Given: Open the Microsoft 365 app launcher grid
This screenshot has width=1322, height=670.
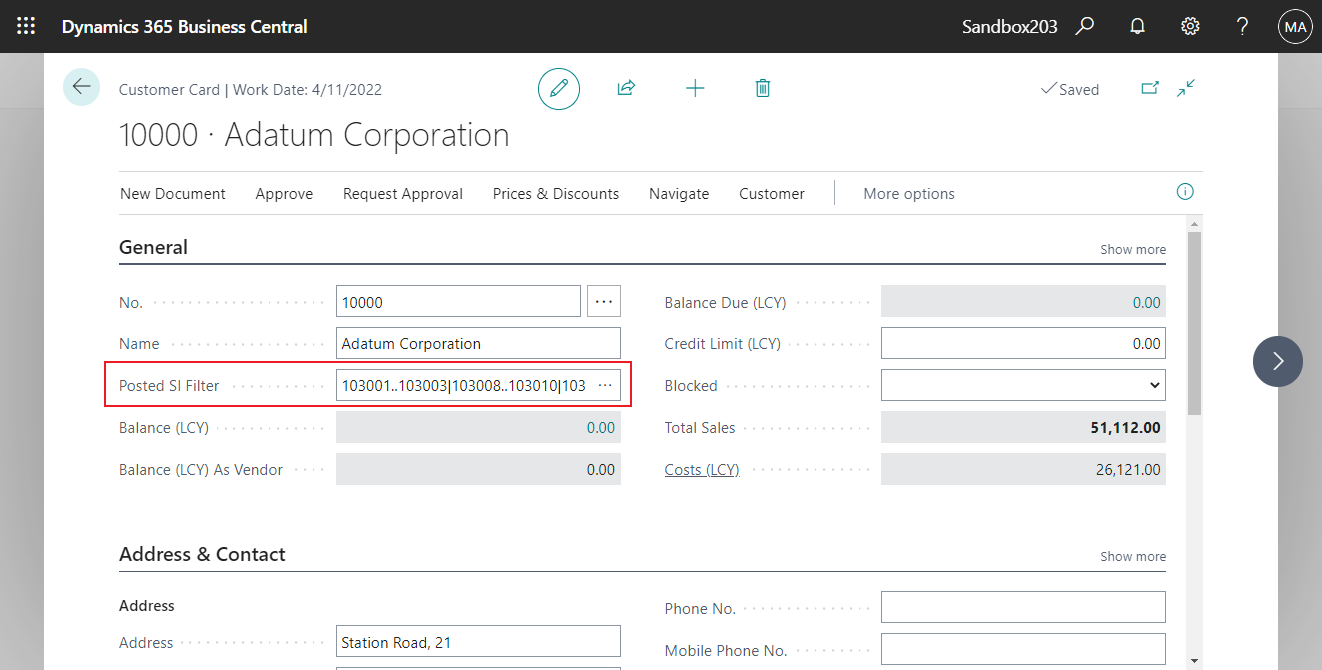Looking at the screenshot, I should (26, 26).
